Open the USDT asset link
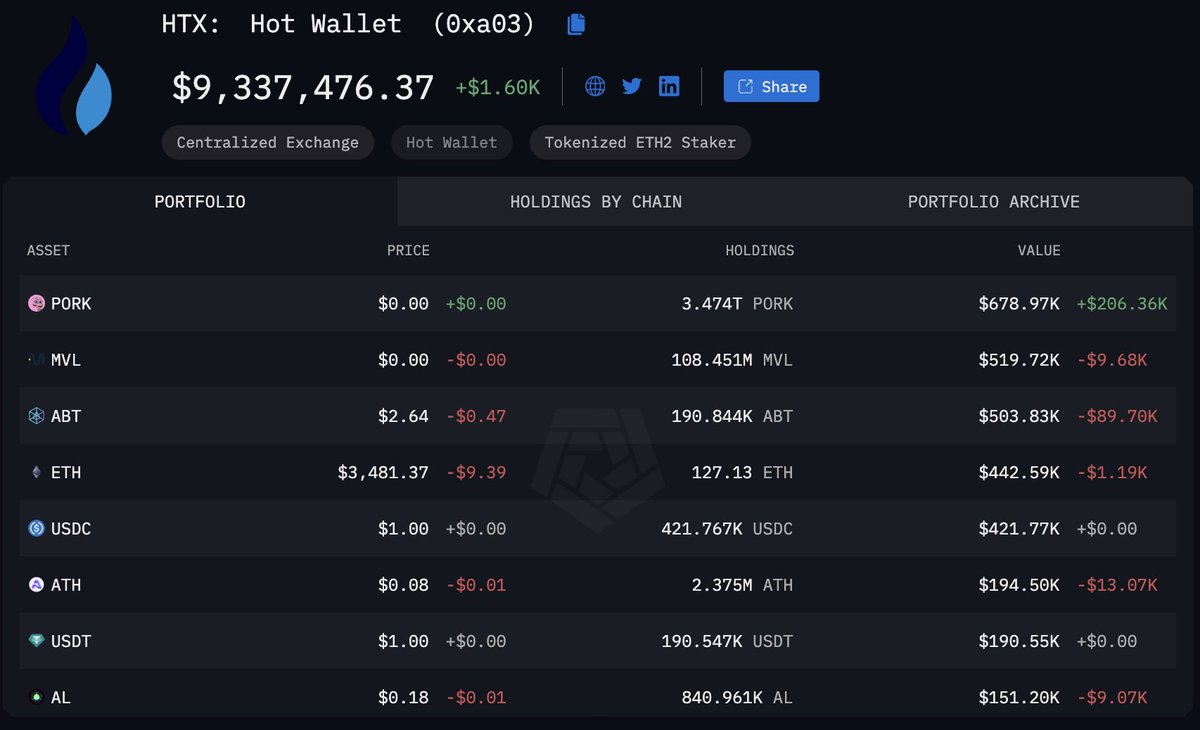 tap(71, 641)
